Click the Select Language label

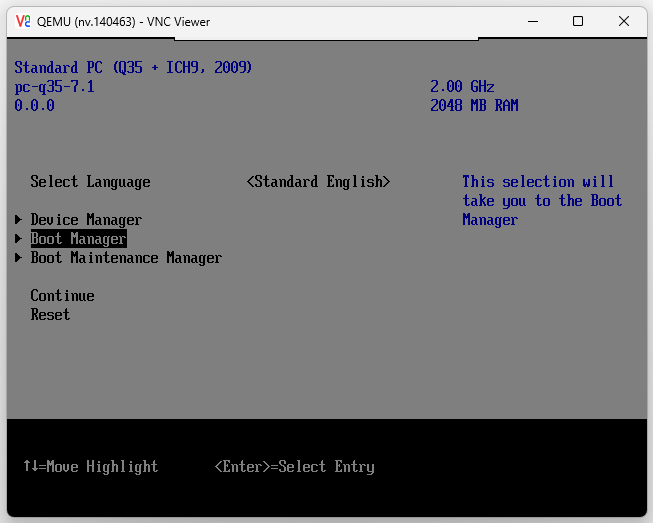coord(90,182)
